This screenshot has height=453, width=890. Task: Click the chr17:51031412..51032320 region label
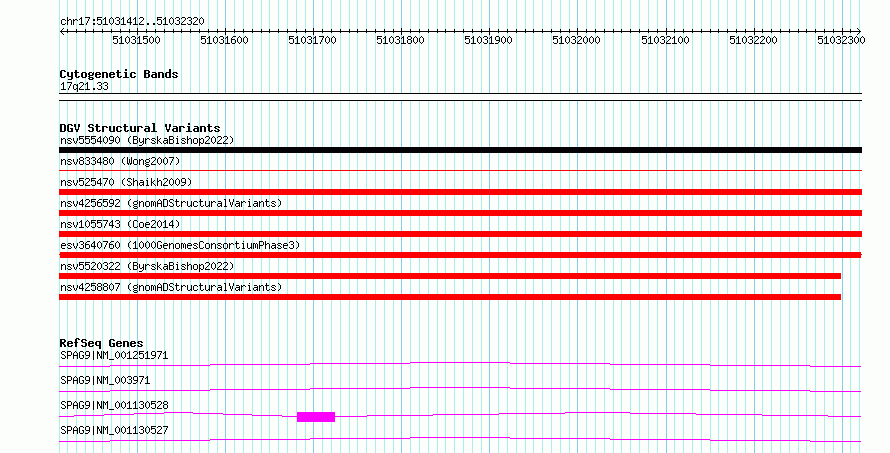tap(132, 21)
